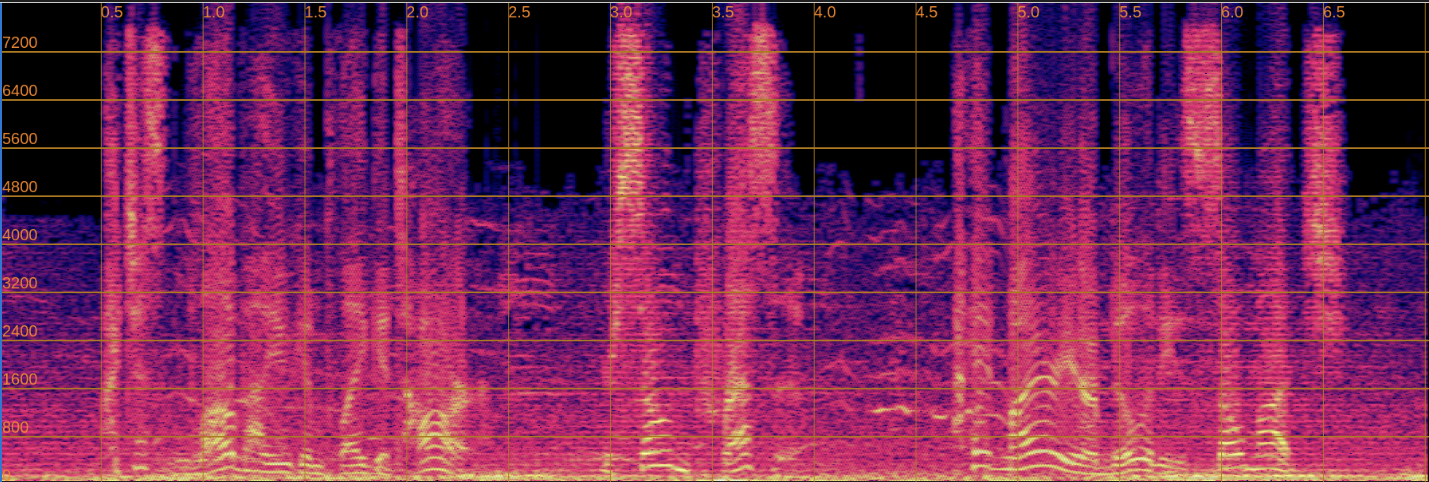
Task: Click the 3.0 time axis label
Action: (622, 12)
